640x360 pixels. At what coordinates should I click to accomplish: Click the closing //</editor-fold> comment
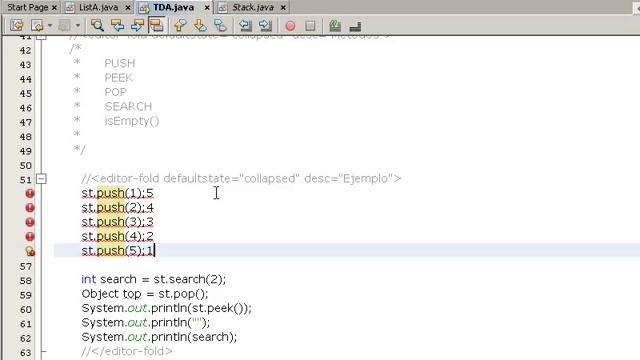point(127,351)
